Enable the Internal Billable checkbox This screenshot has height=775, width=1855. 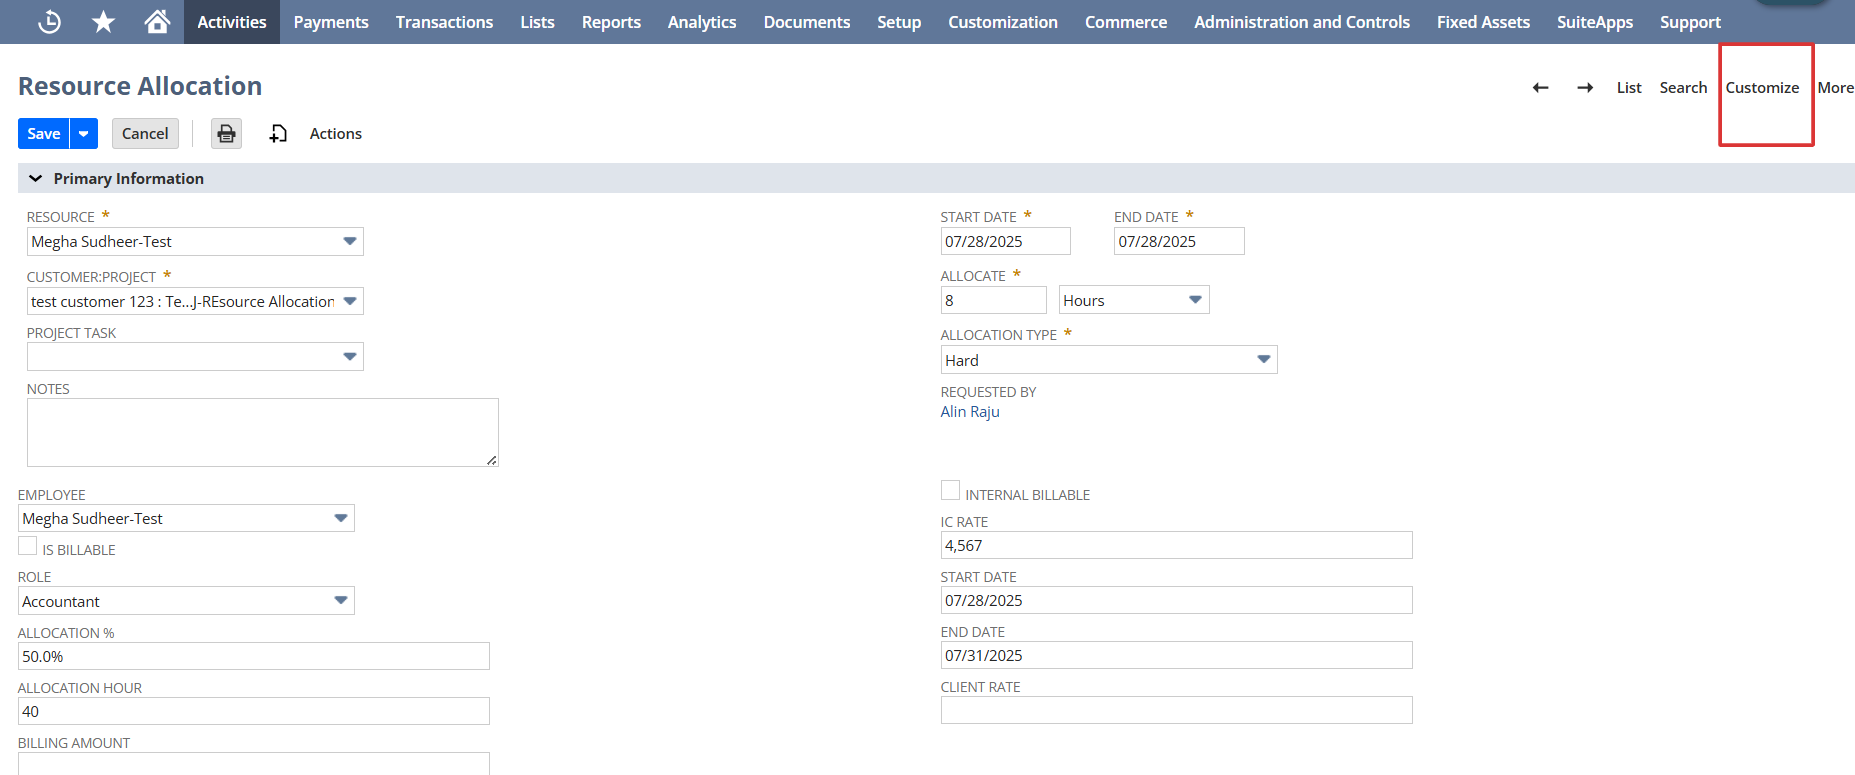pos(950,490)
